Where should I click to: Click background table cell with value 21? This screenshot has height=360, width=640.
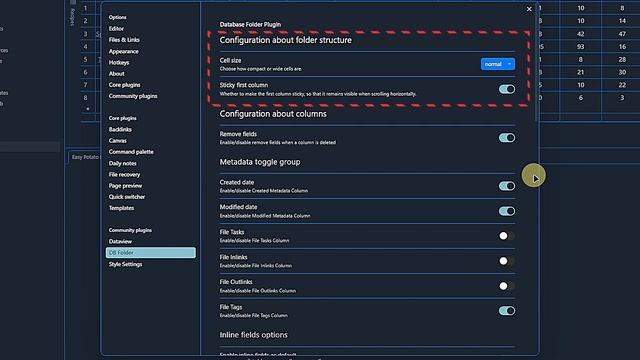coord(580,72)
